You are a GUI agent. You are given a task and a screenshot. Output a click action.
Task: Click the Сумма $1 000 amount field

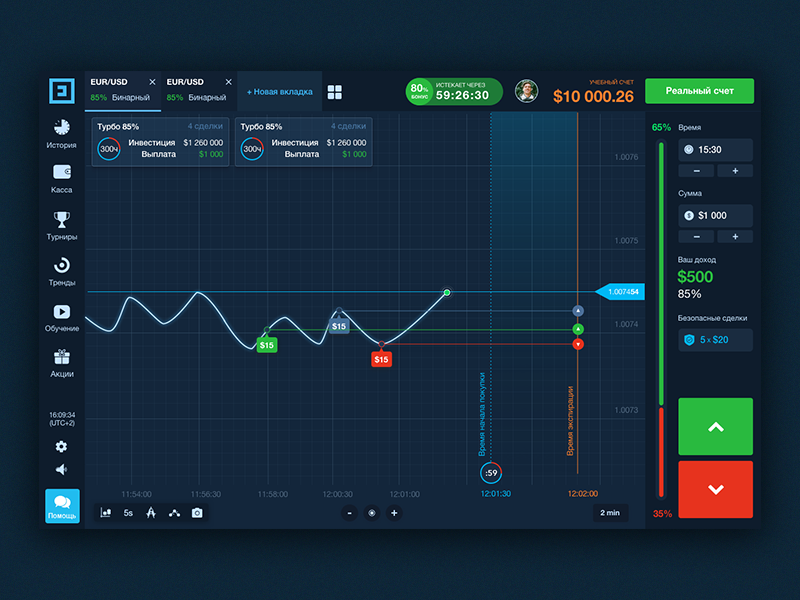[715, 216]
